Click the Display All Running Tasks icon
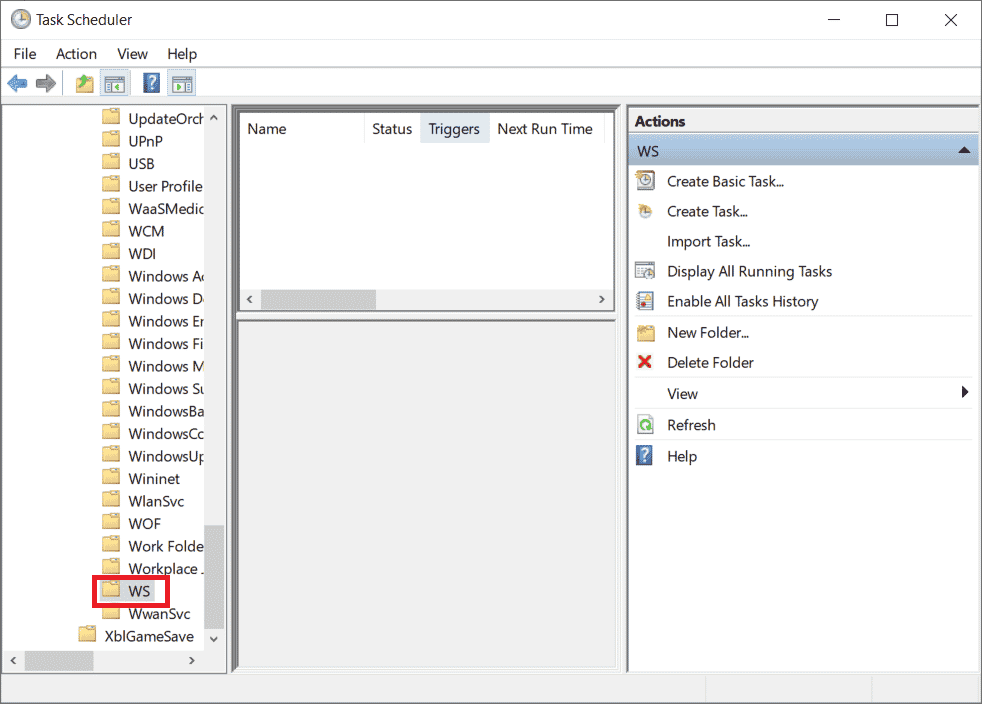This screenshot has height=704, width=982. pyautogui.click(x=645, y=271)
